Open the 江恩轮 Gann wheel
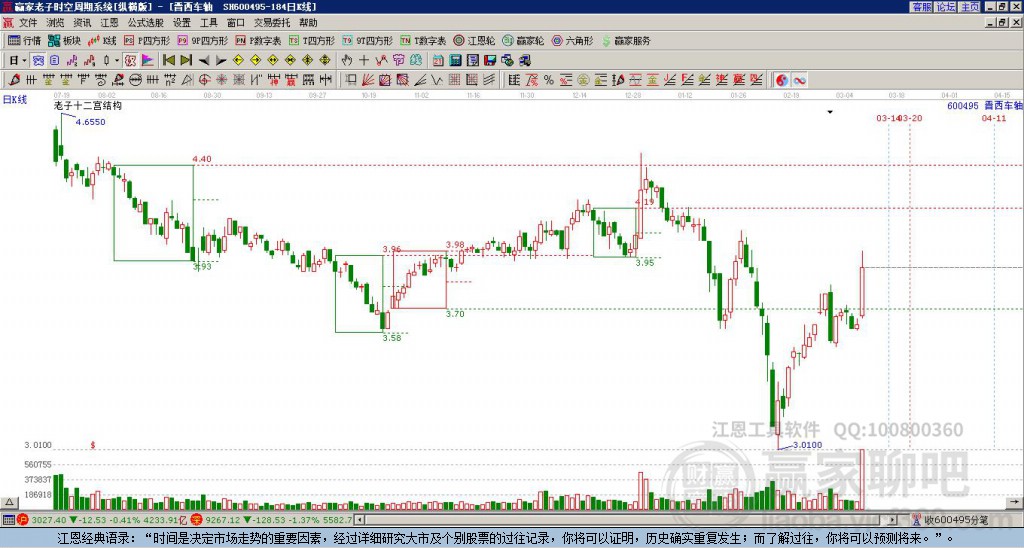1024x548 pixels. point(474,40)
